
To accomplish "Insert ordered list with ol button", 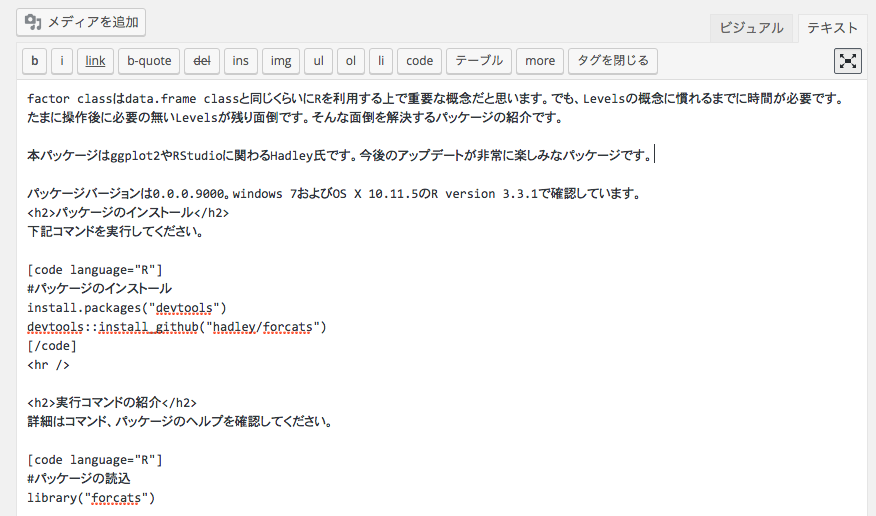I will click(x=351, y=61).
